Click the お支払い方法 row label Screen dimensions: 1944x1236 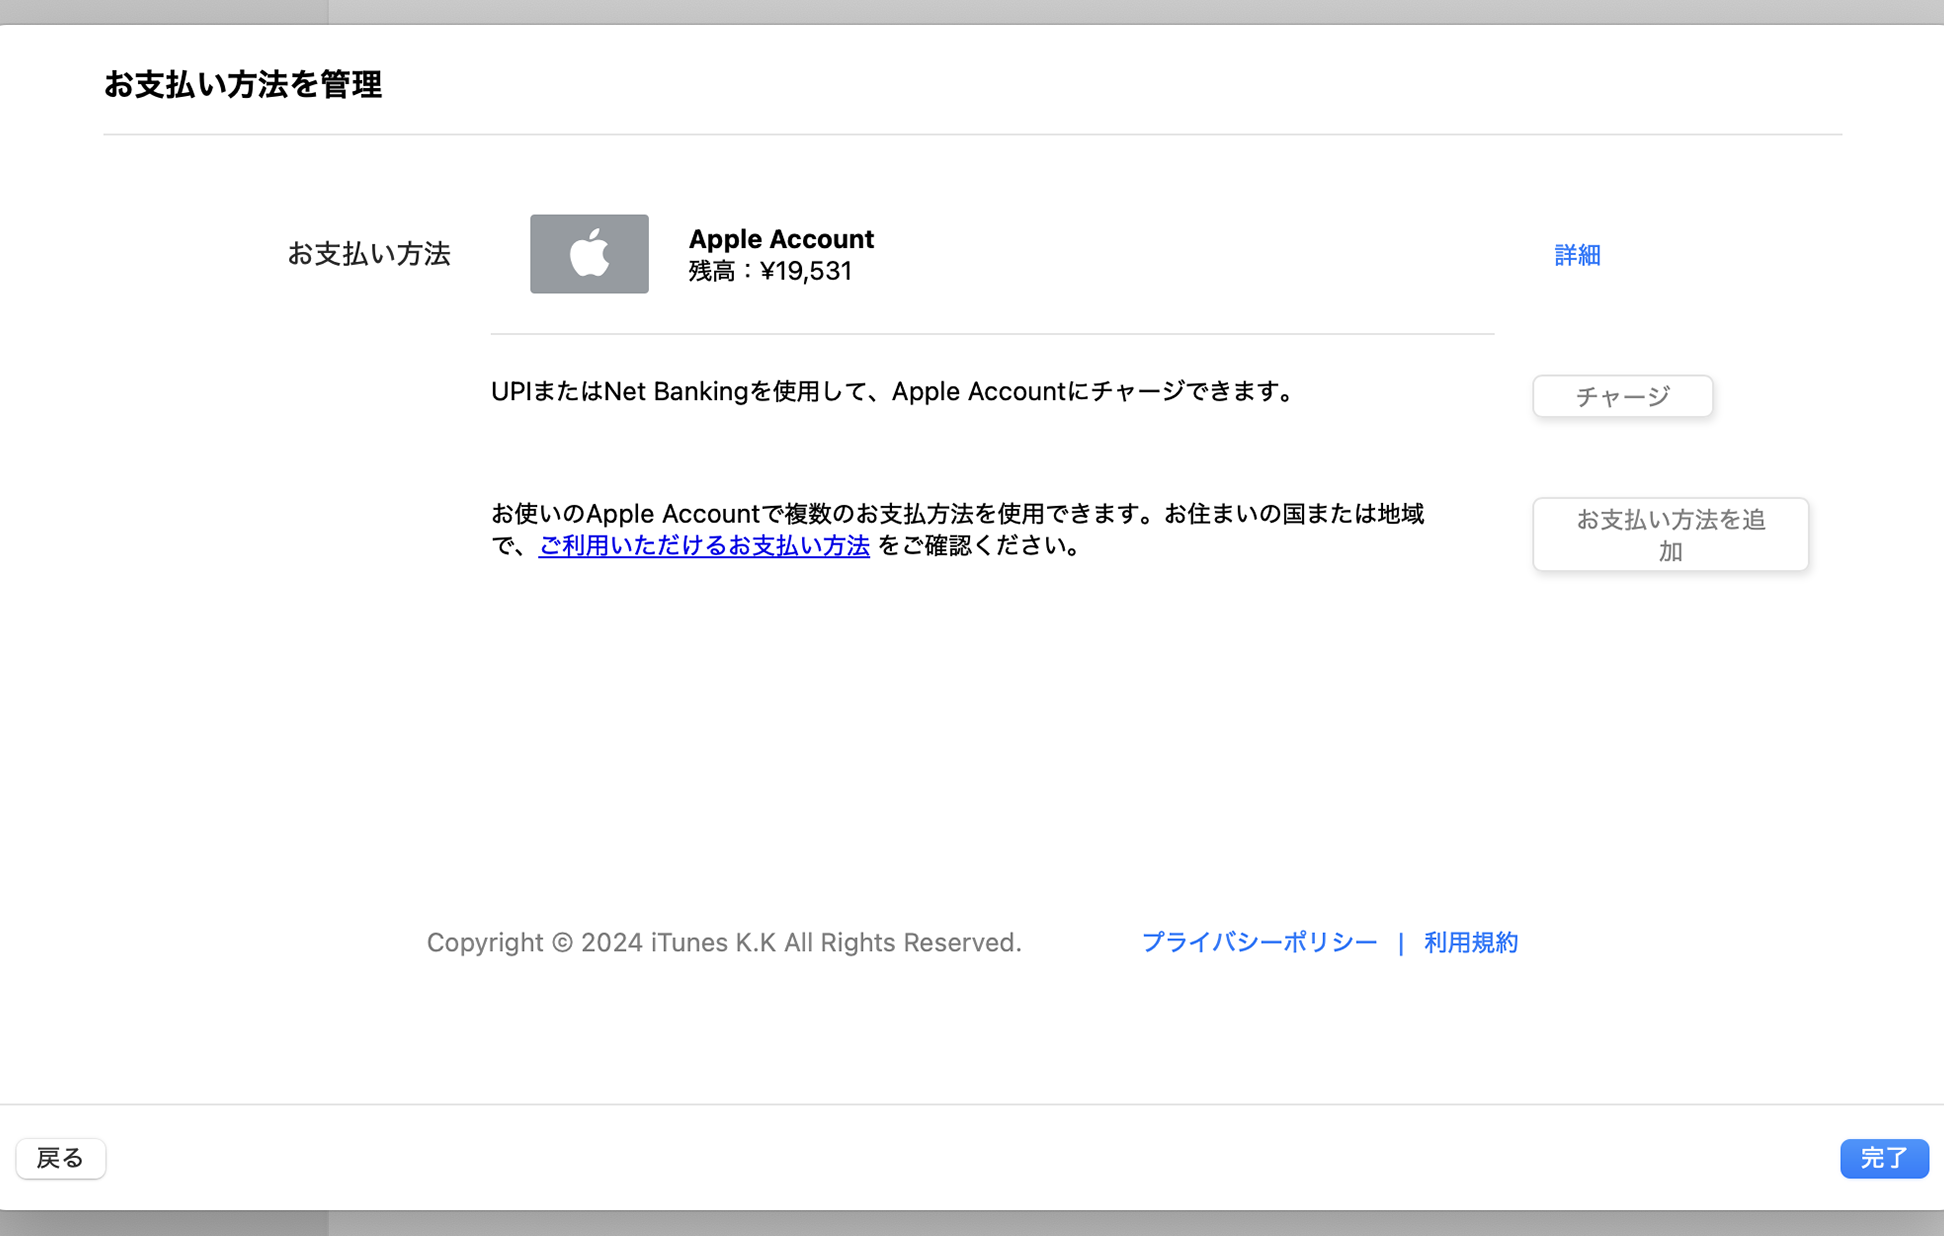pyautogui.click(x=369, y=254)
